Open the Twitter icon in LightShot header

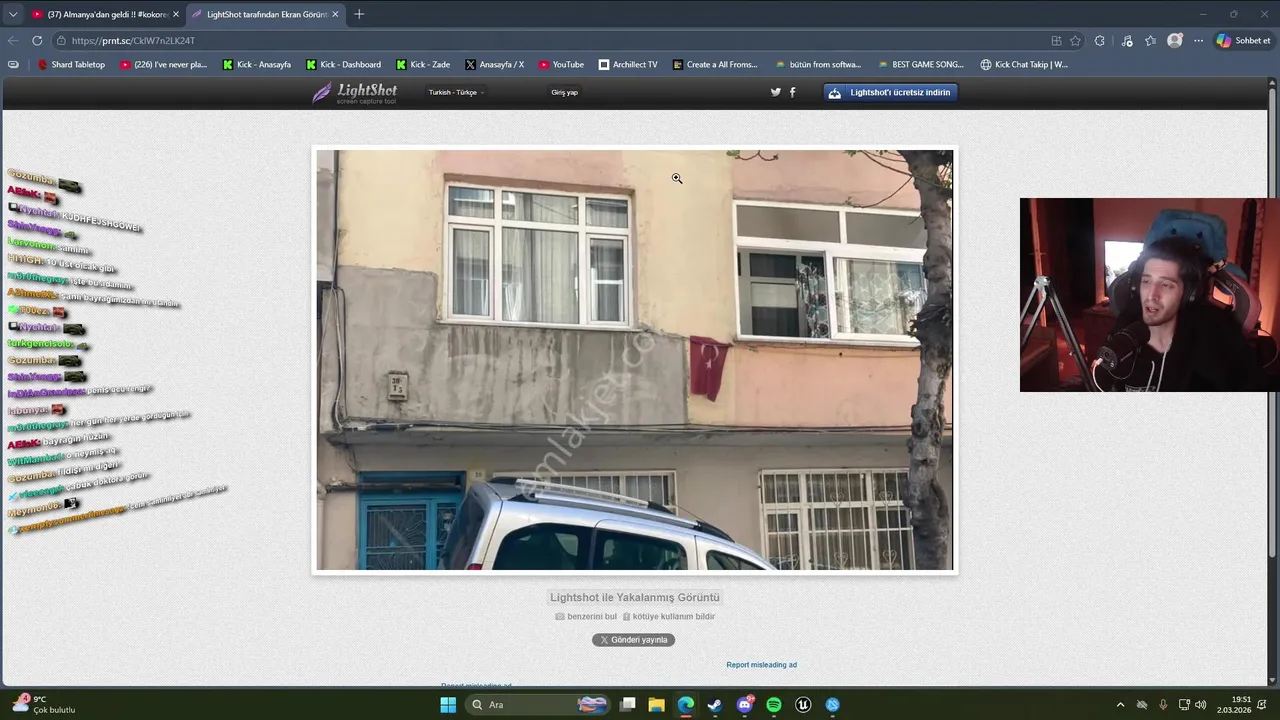[775, 92]
